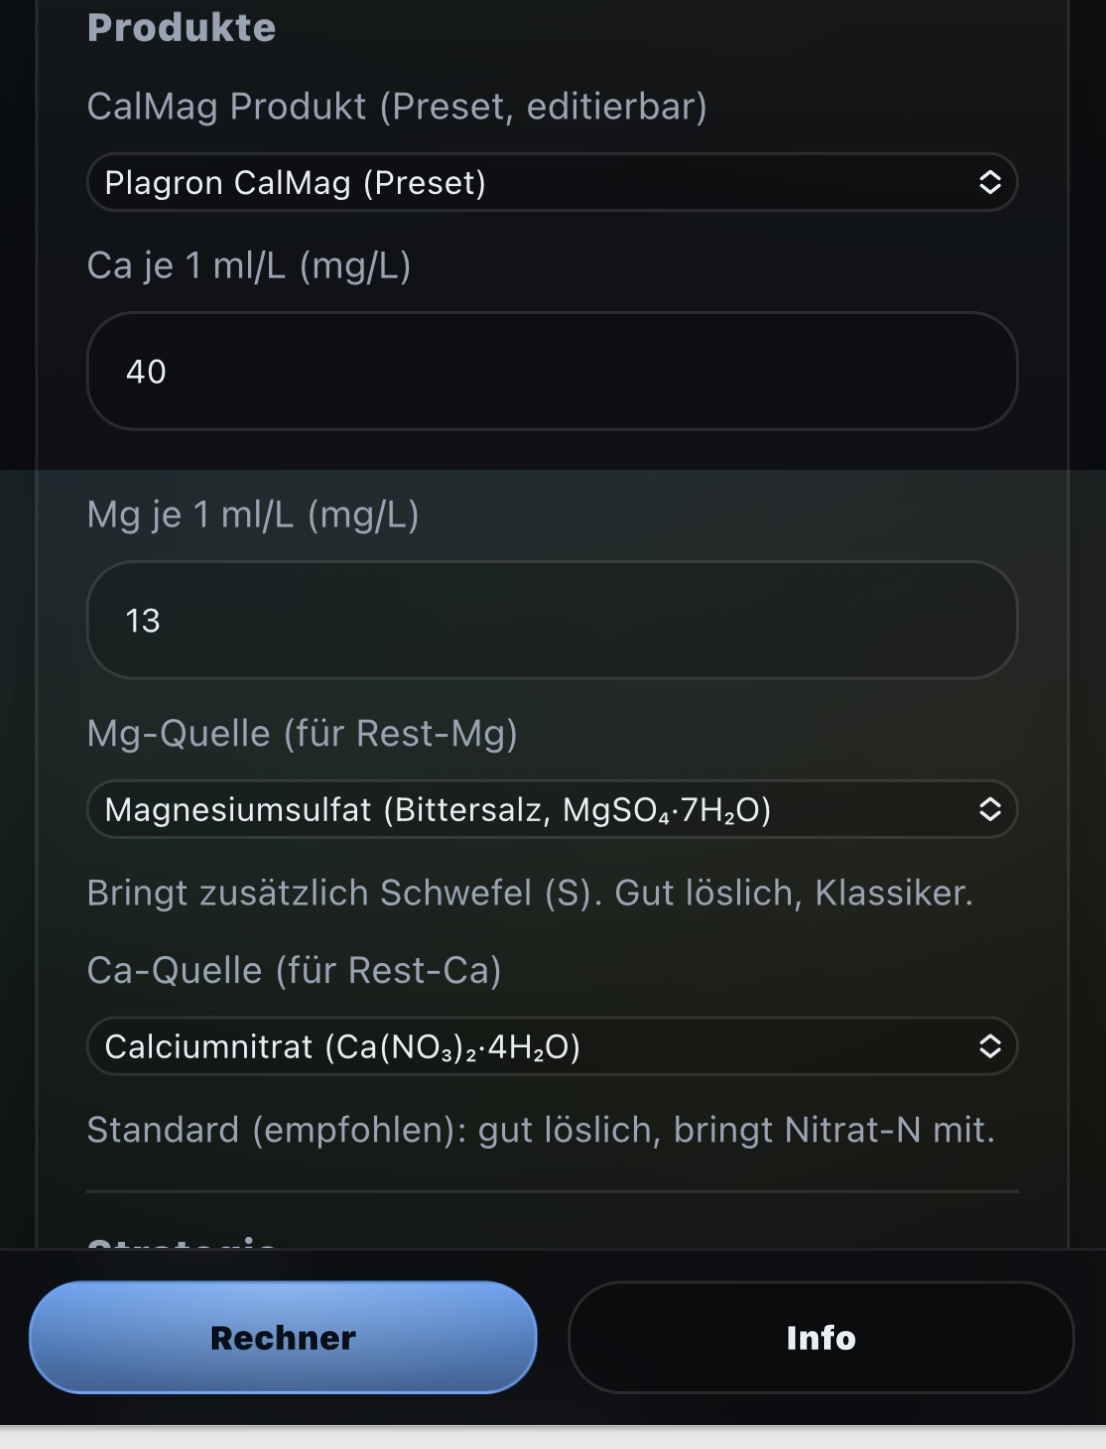
Task: Click the chevron arrows on CalMag Produkt selector
Action: (x=989, y=182)
